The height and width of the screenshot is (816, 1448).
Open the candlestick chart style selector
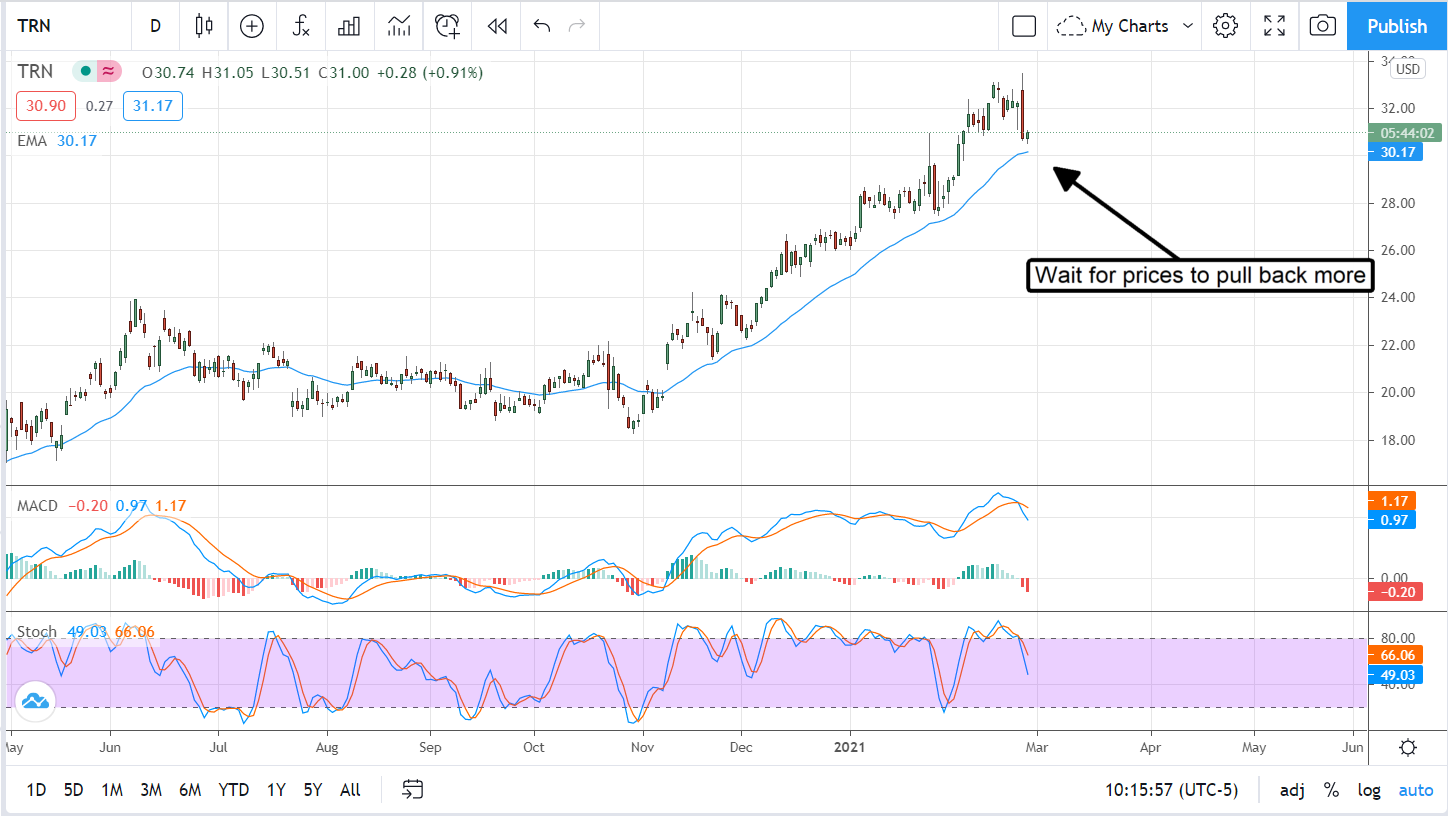click(203, 26)
